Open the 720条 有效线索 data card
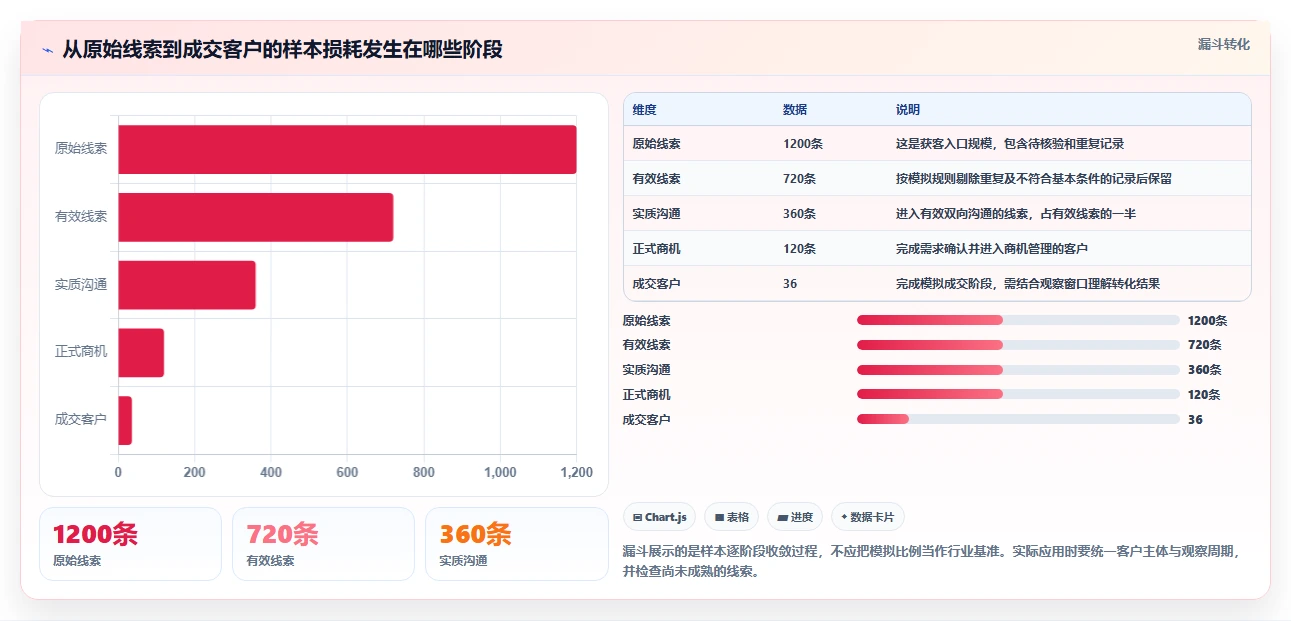The image size is (1291, 621). point(323,544)
